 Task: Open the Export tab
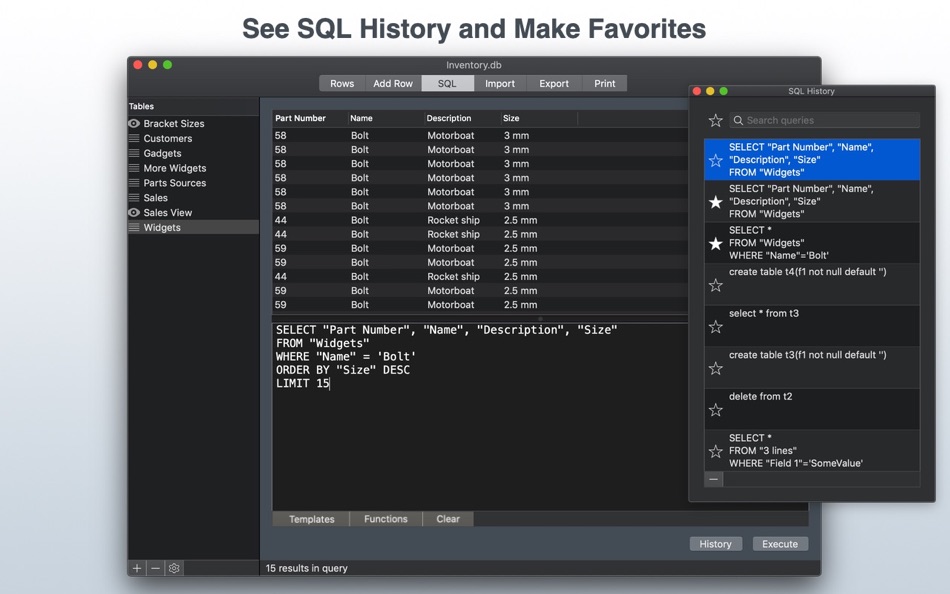tap(554, 84)
